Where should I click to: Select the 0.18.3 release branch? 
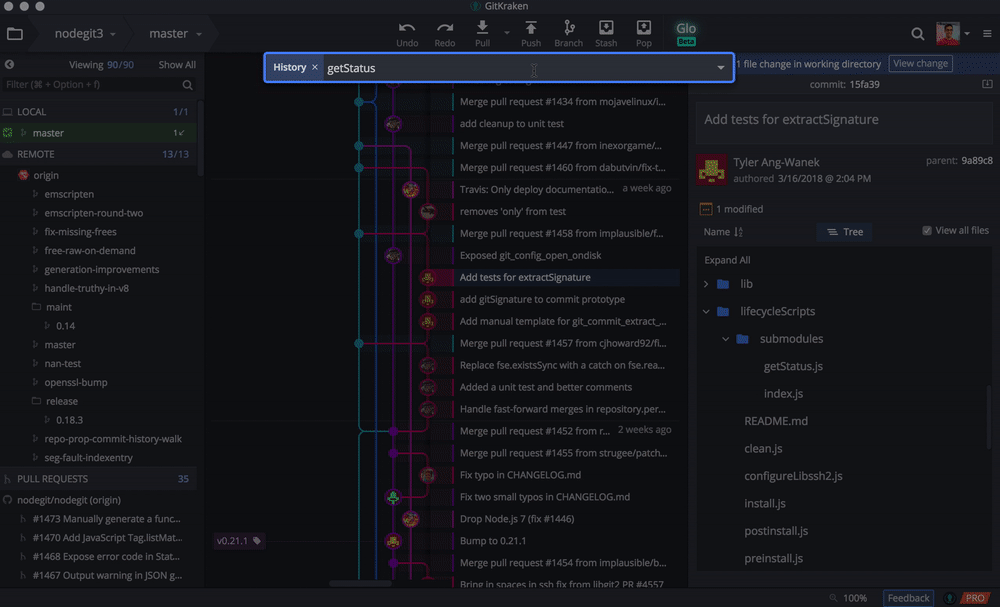tap(69, 420)
